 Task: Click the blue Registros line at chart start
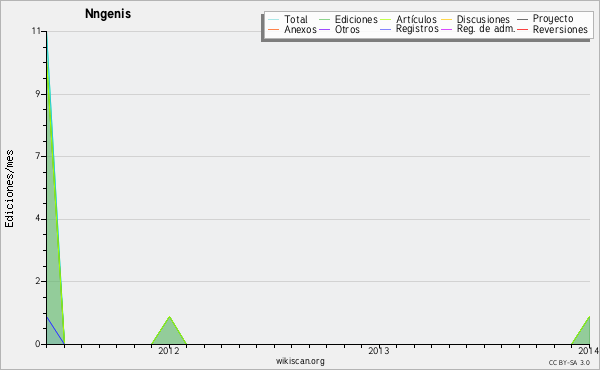pyautogui.click(x=55, y=331)
